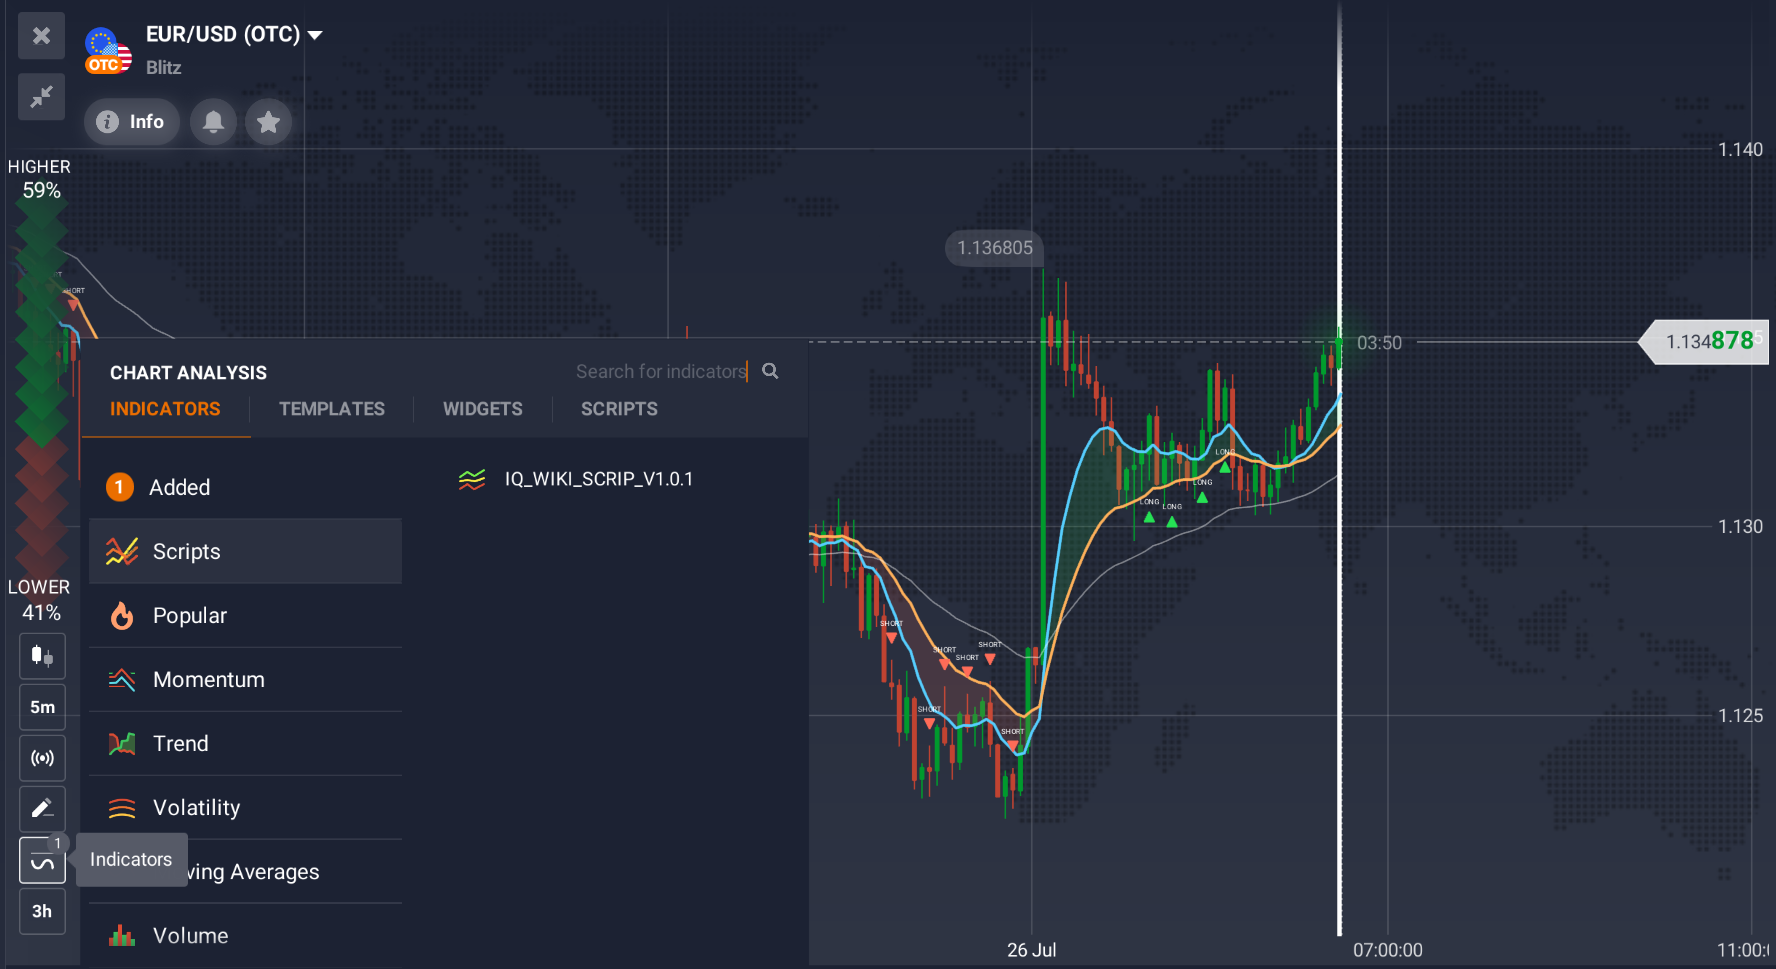Focus the Search for indicators field
The width and height of the screenshot is (1776, 969).
(661, 371)
